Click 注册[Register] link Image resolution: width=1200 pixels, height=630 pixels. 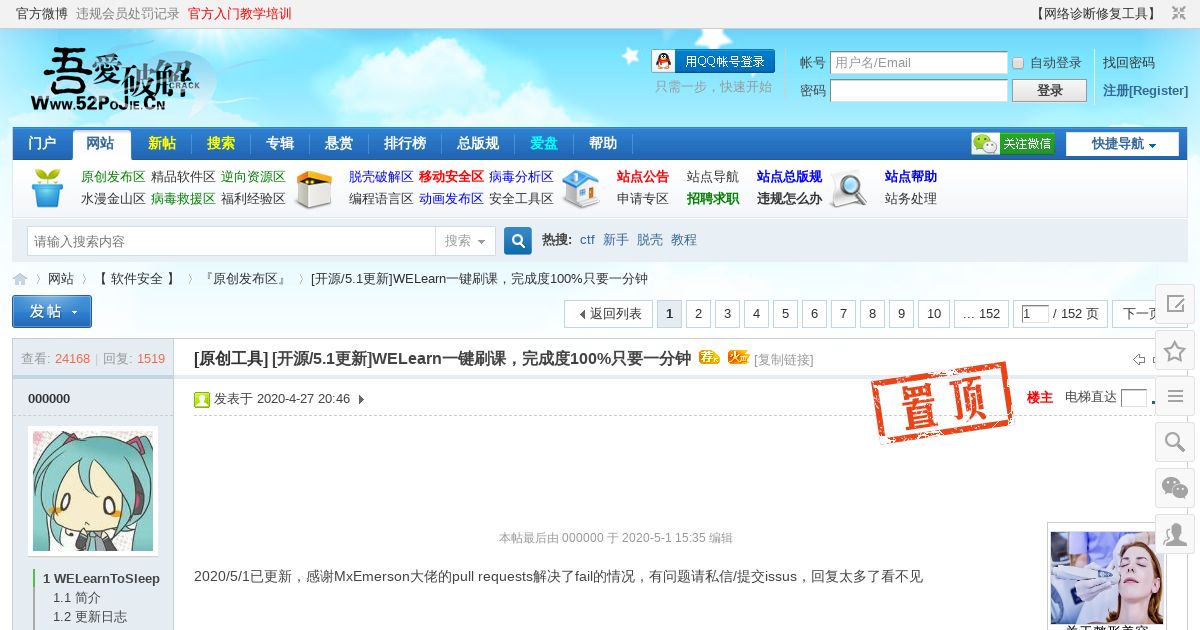(x=1145, y=90)
